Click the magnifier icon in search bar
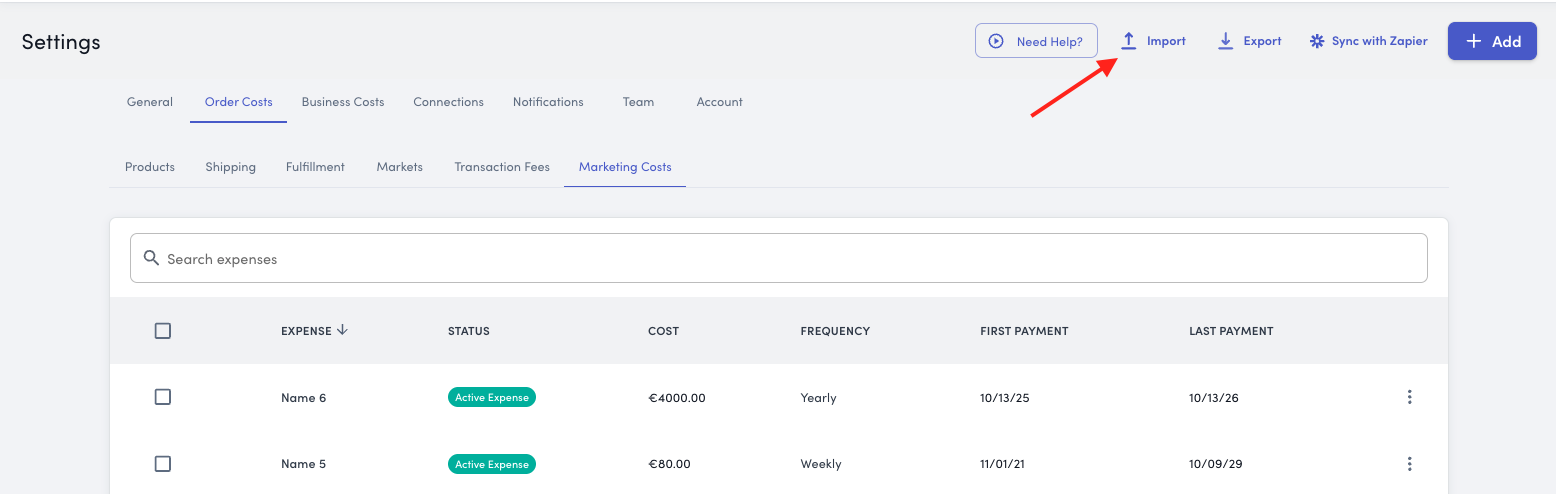 click(152, 258)
